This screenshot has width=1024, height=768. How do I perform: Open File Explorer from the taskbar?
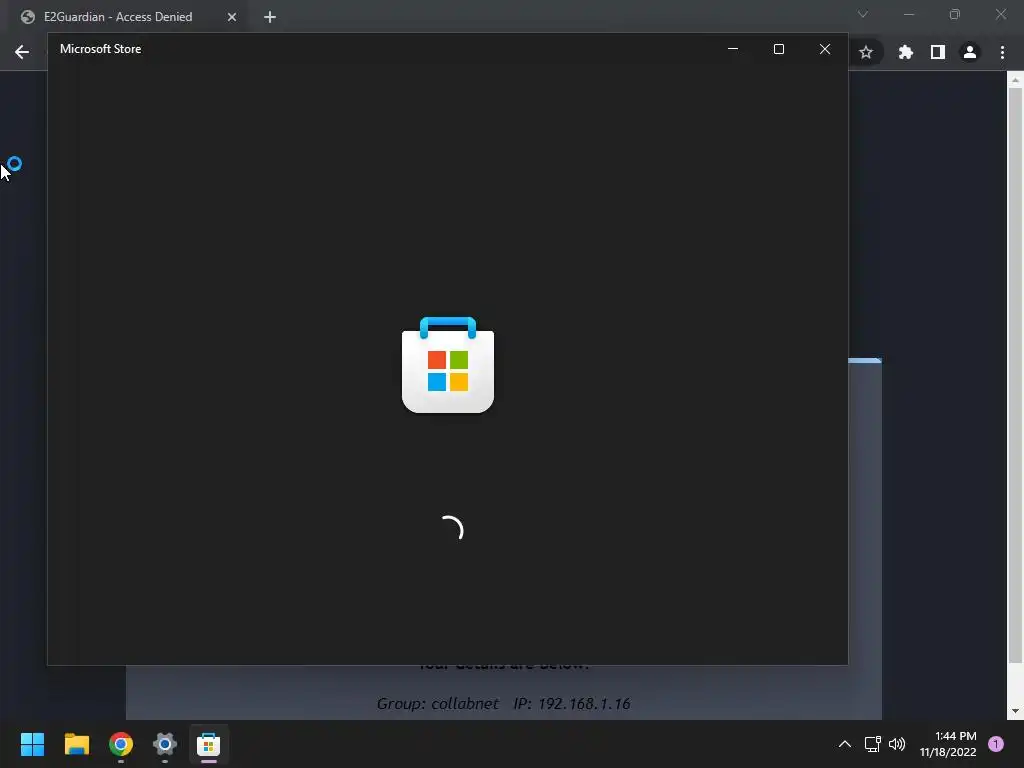[76, 744]
